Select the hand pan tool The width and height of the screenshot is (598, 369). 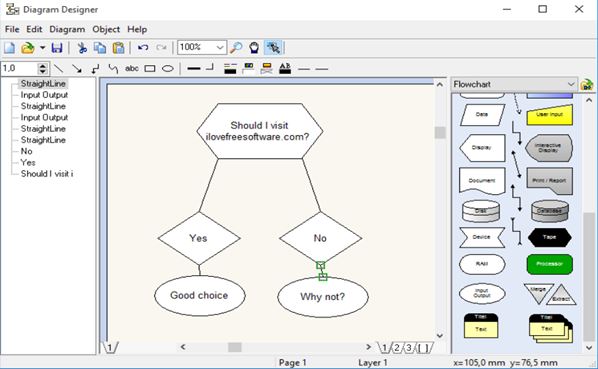tap(254, 48)
